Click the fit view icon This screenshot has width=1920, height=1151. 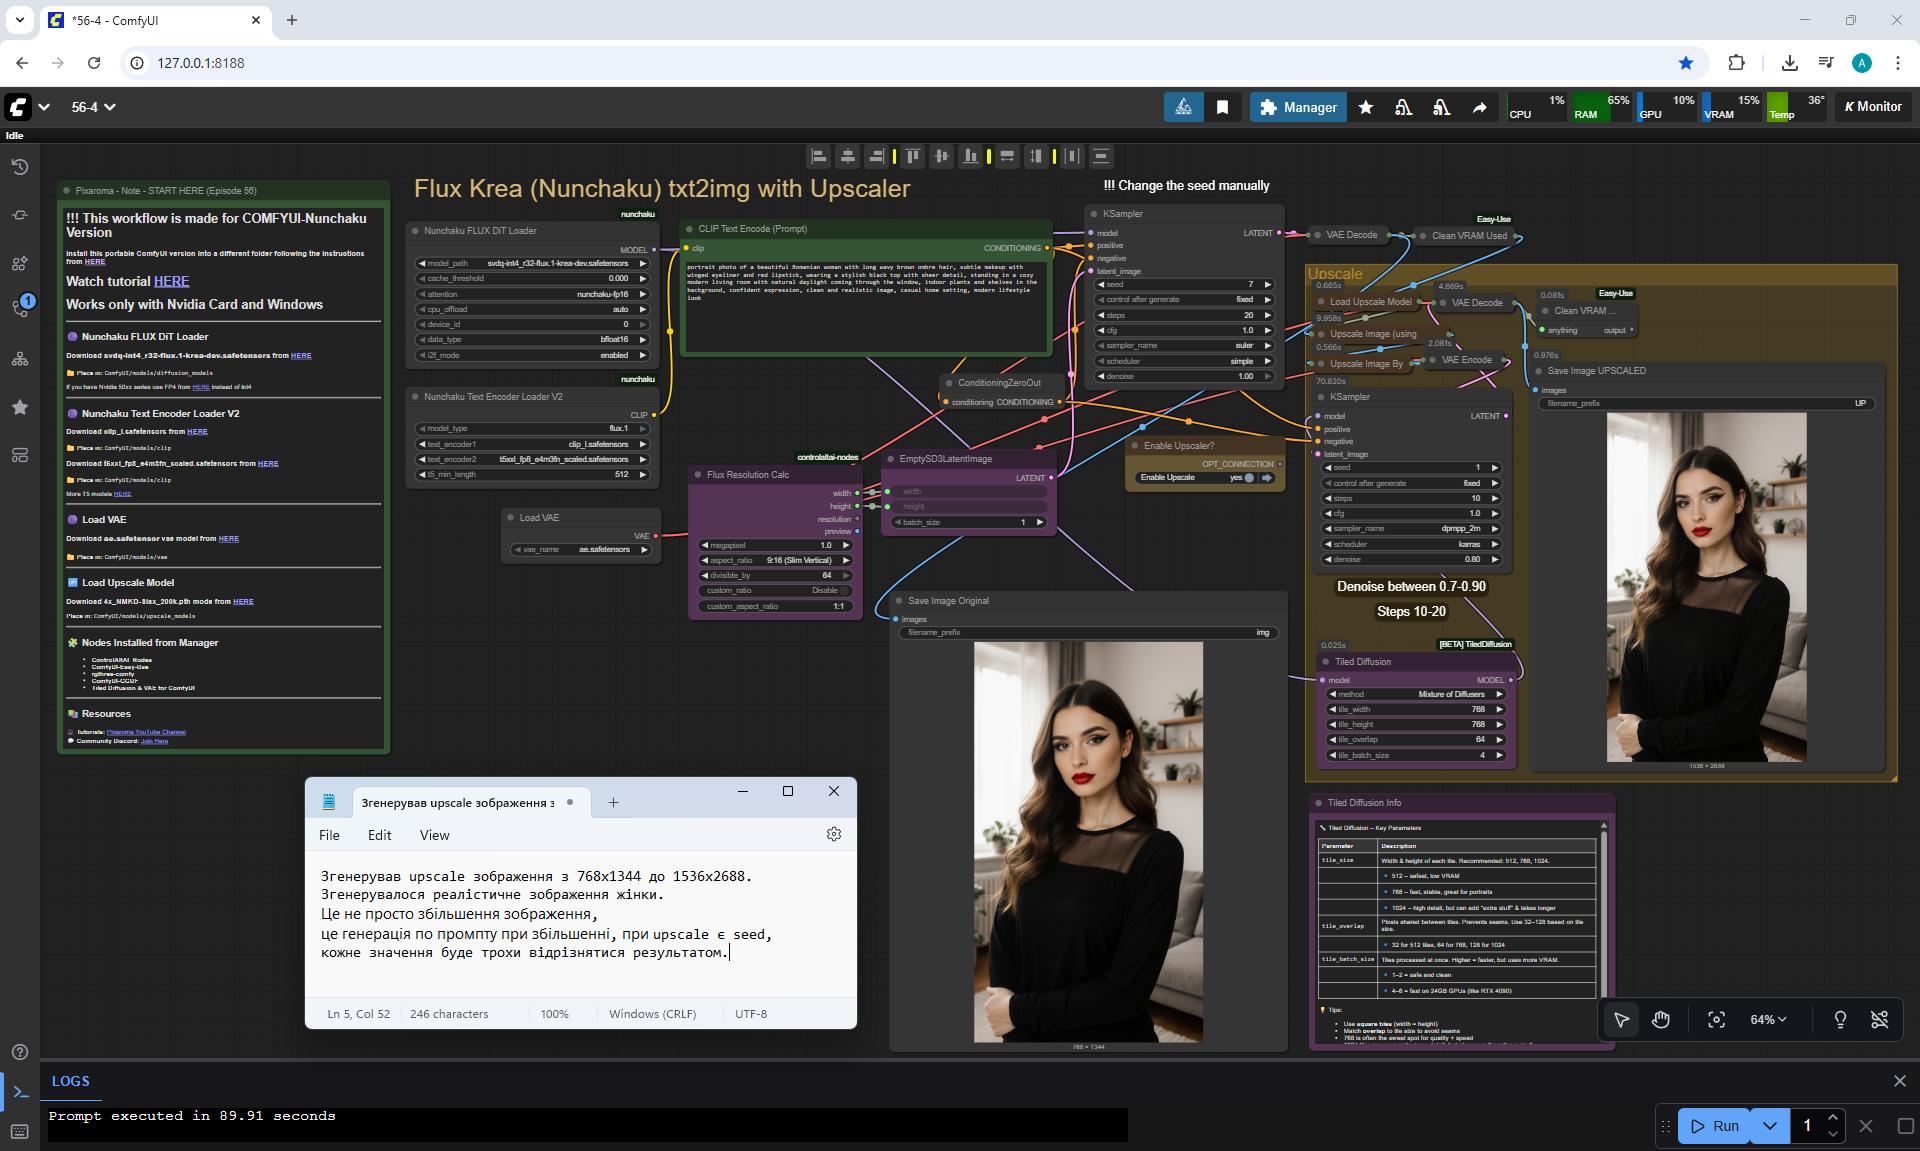coord(1716,1019)
